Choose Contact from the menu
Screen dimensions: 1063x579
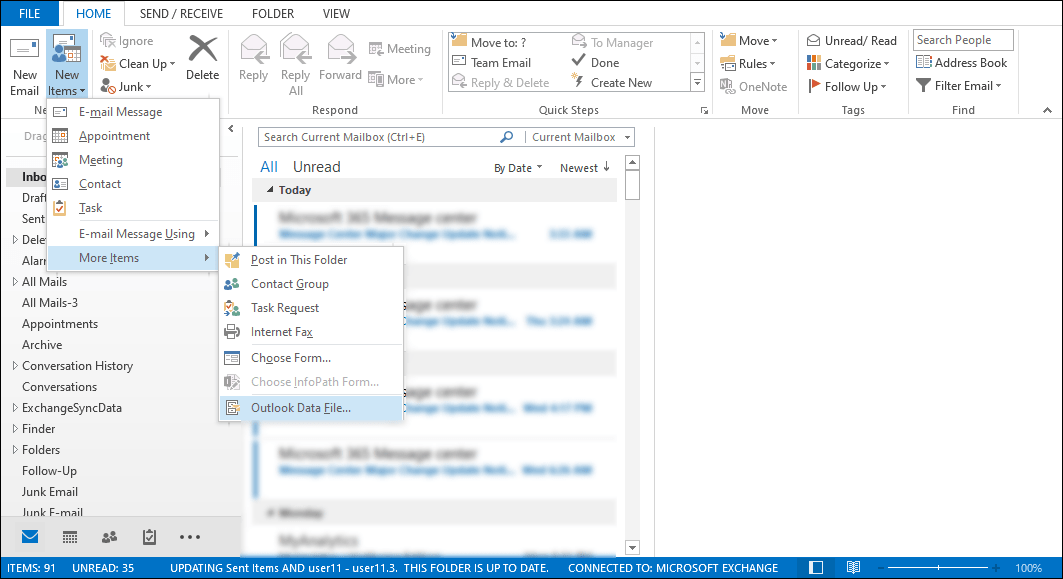(134, 184)
